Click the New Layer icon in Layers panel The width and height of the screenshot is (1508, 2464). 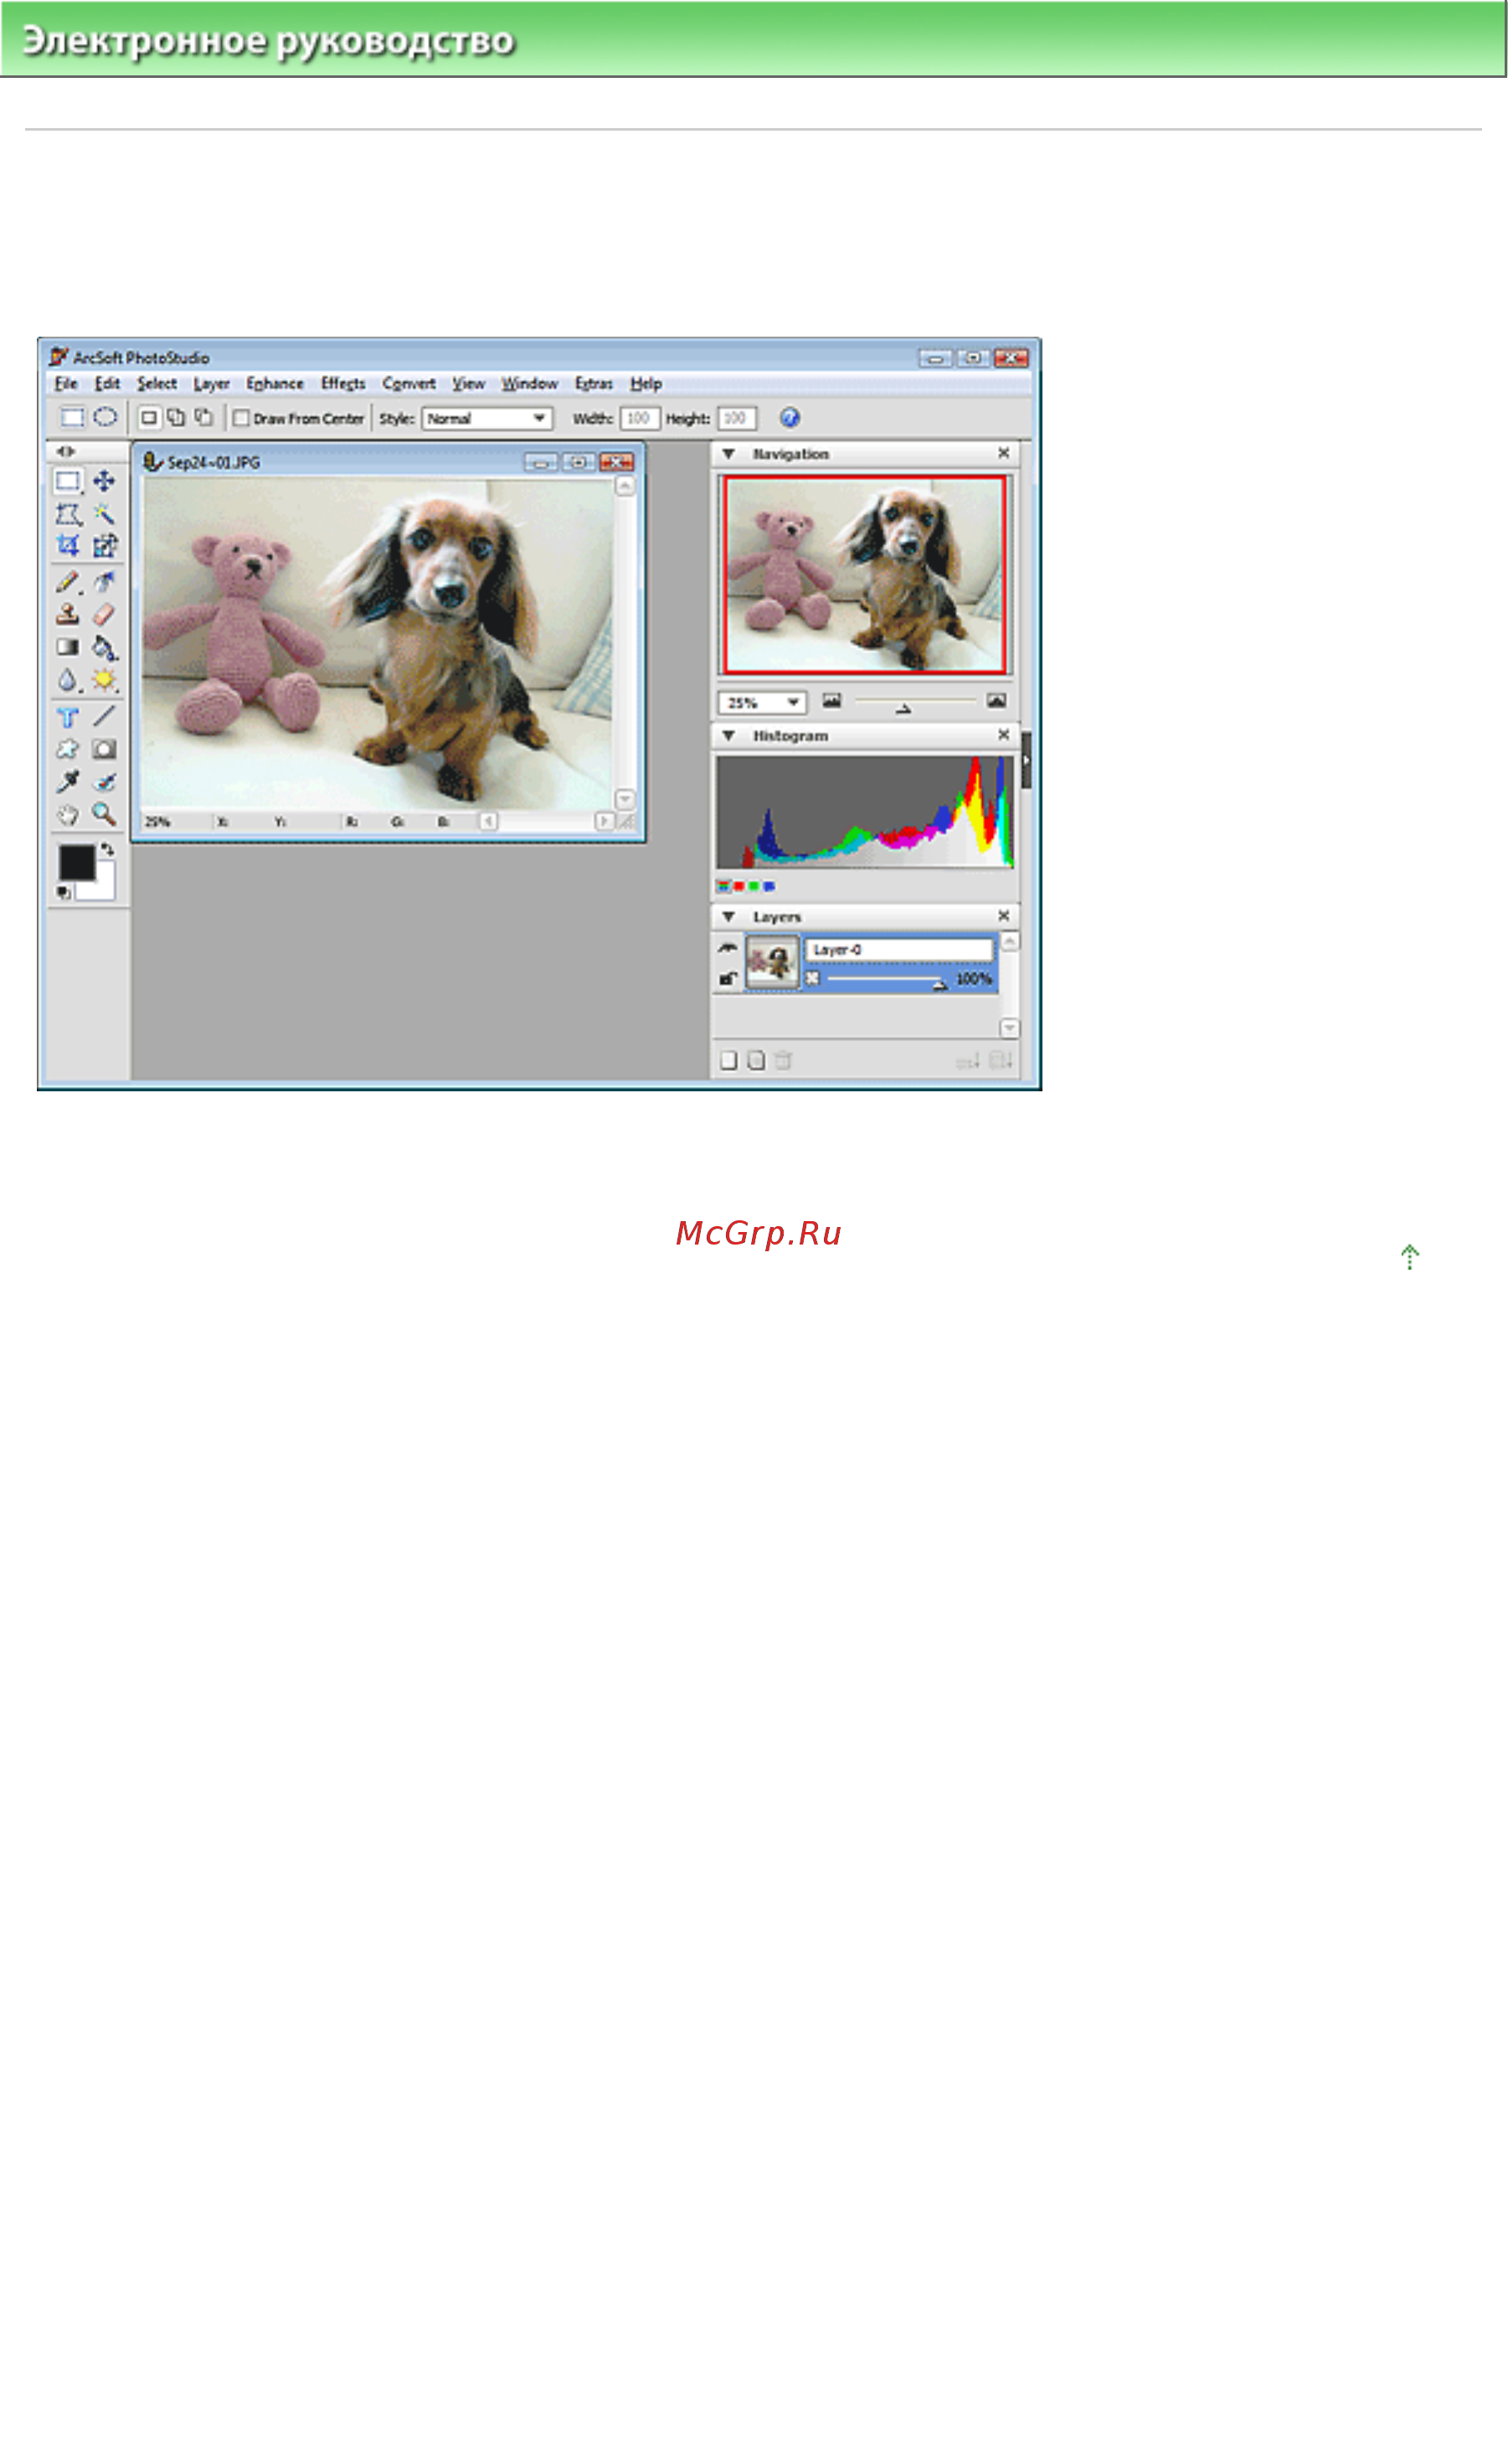[x=729, y=1060]
